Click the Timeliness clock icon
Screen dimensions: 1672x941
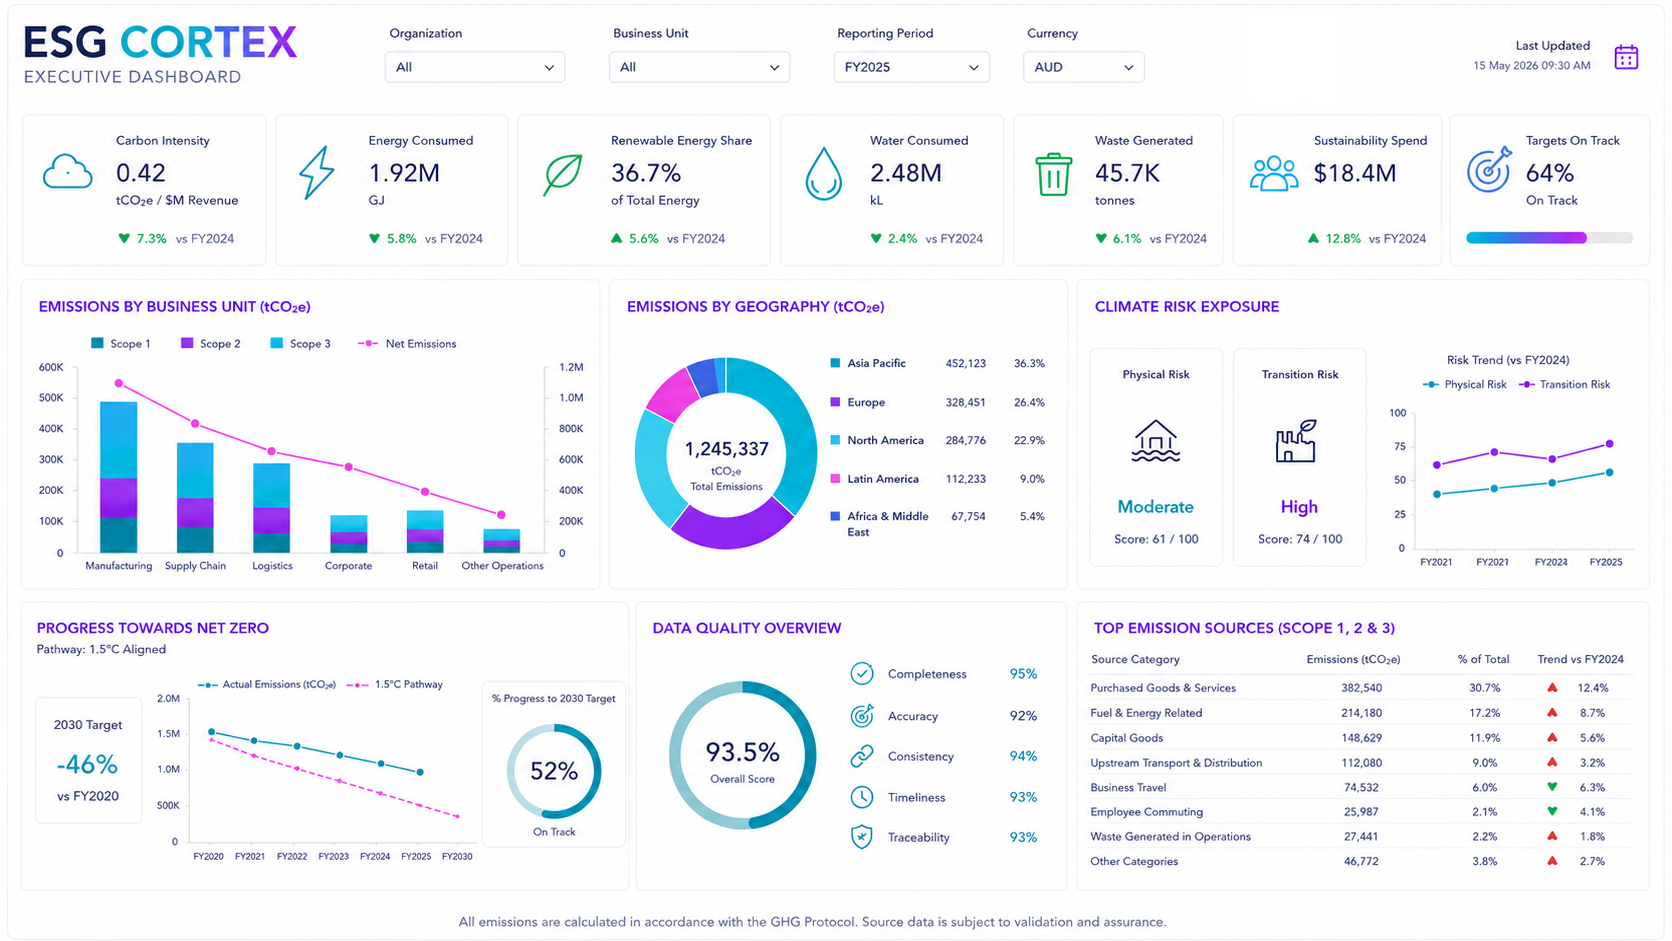862,797
